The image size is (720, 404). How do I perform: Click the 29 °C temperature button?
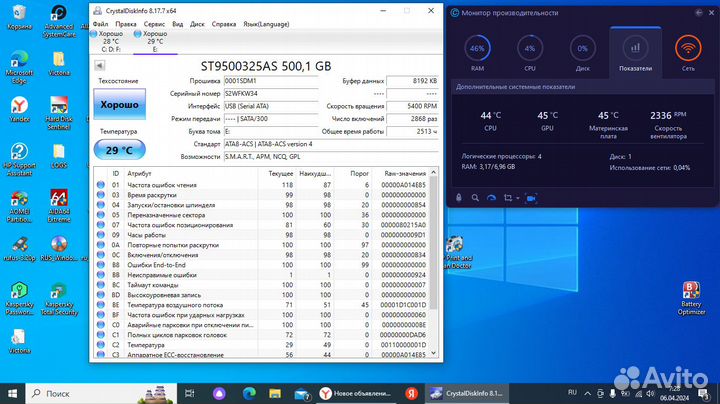click(x=119, y=150)
